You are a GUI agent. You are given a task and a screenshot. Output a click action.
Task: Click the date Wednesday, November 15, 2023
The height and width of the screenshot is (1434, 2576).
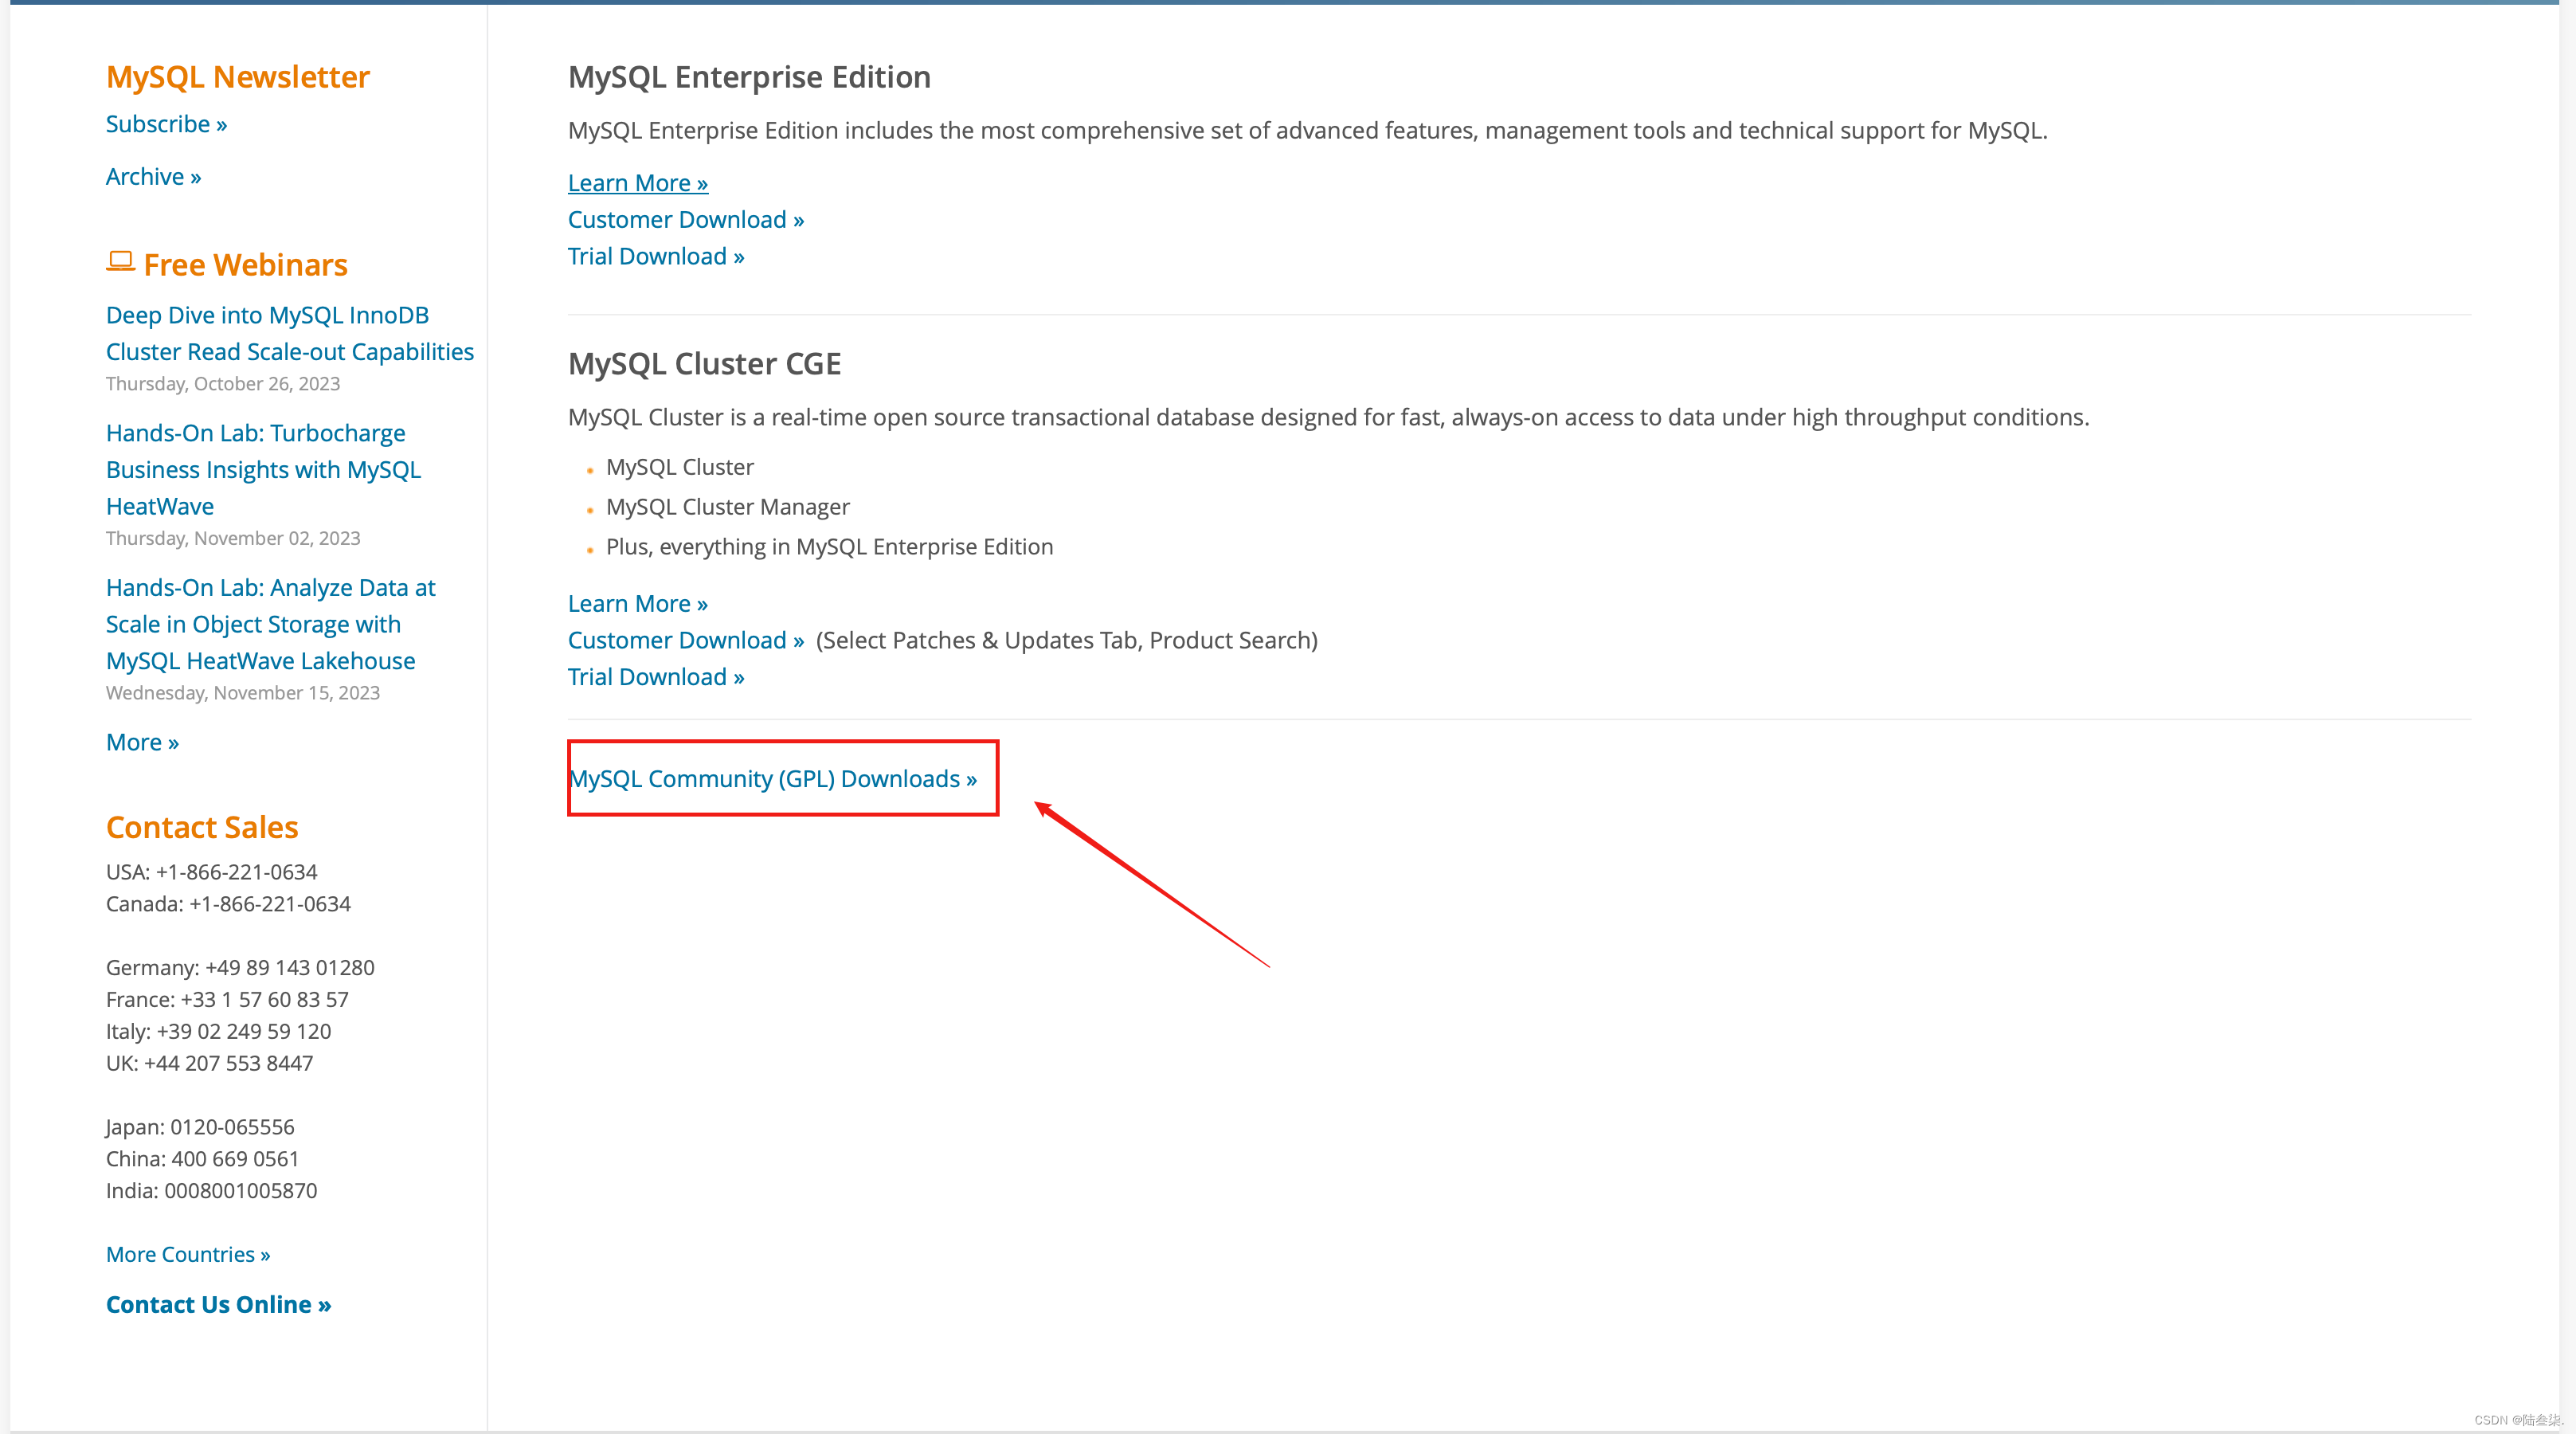pos(243,693)
